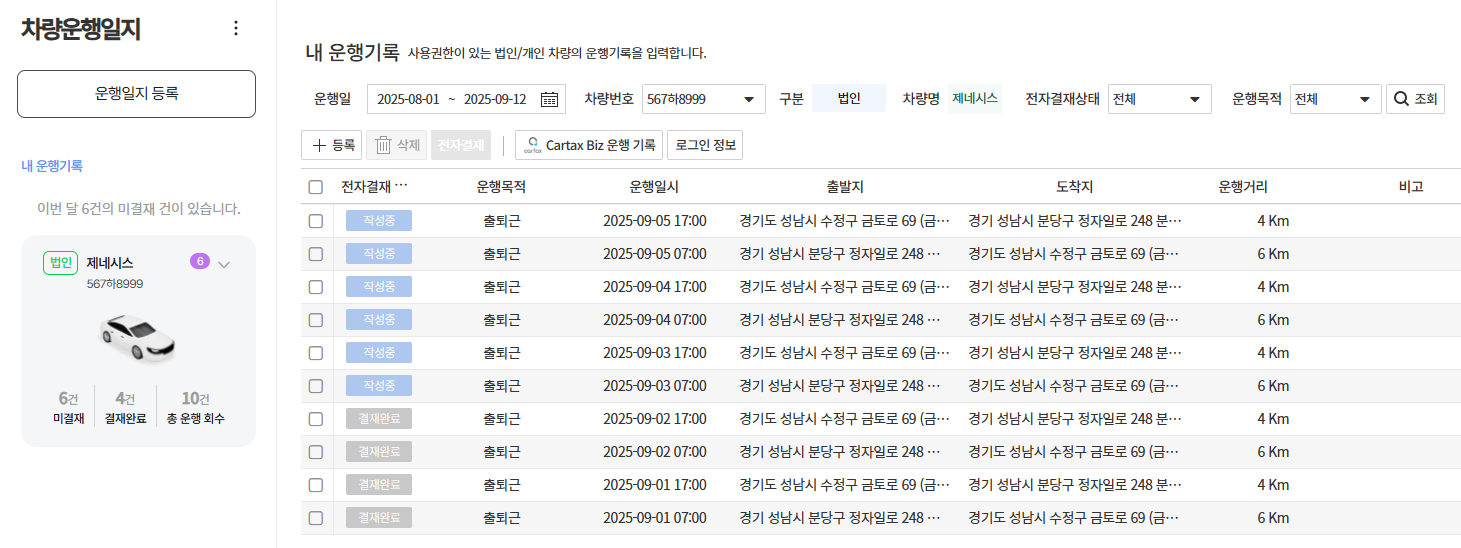Open the kebab menu beside 차량운행일지 title
Screen dimensions: 1461x548
coord(236,28)
